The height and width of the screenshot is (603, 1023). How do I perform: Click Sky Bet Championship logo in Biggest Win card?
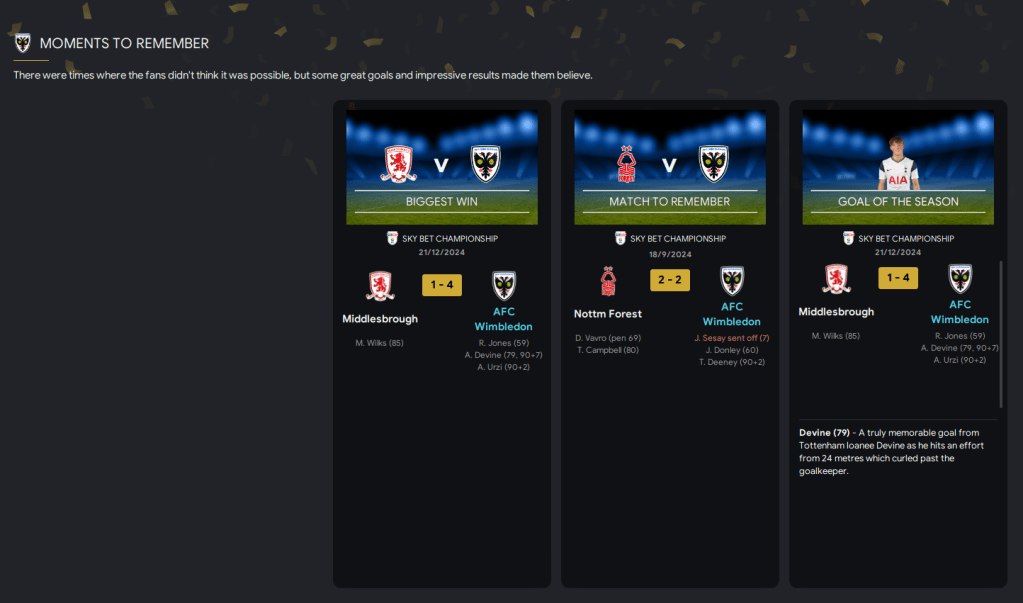pyautogui.click(x=392, y=238)
